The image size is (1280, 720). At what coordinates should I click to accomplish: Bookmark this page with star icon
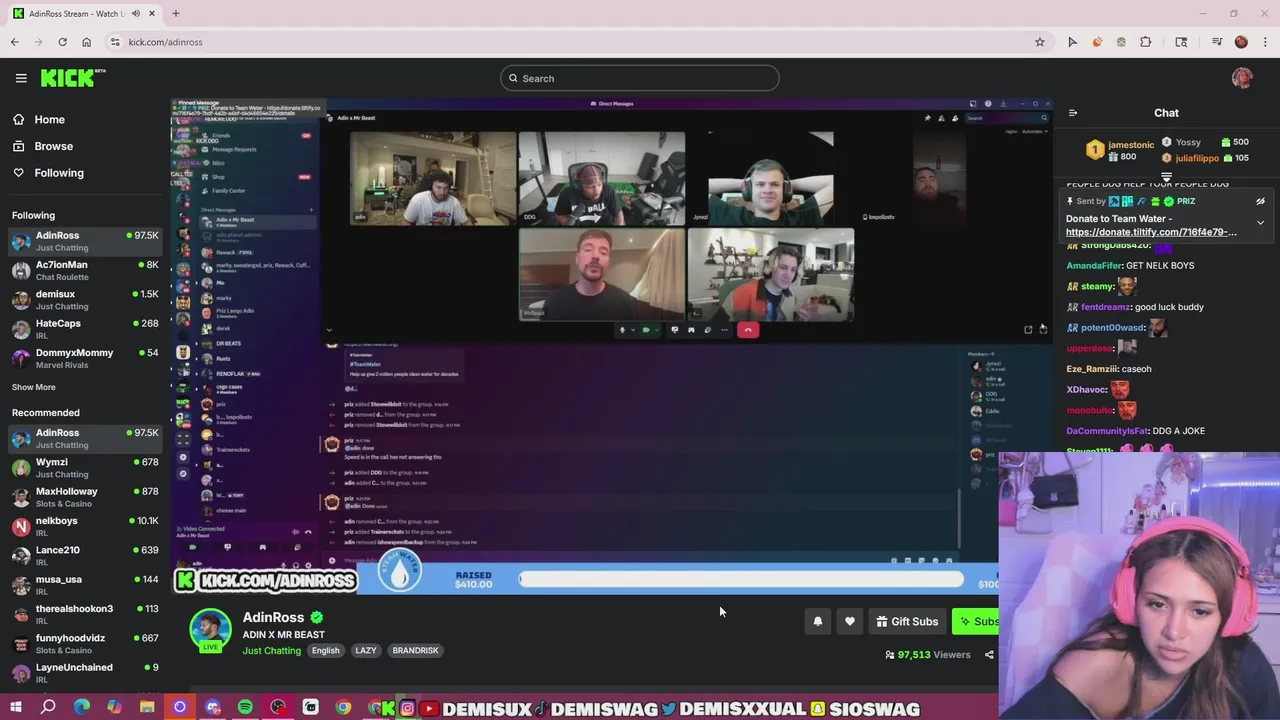pos(1040,42)
